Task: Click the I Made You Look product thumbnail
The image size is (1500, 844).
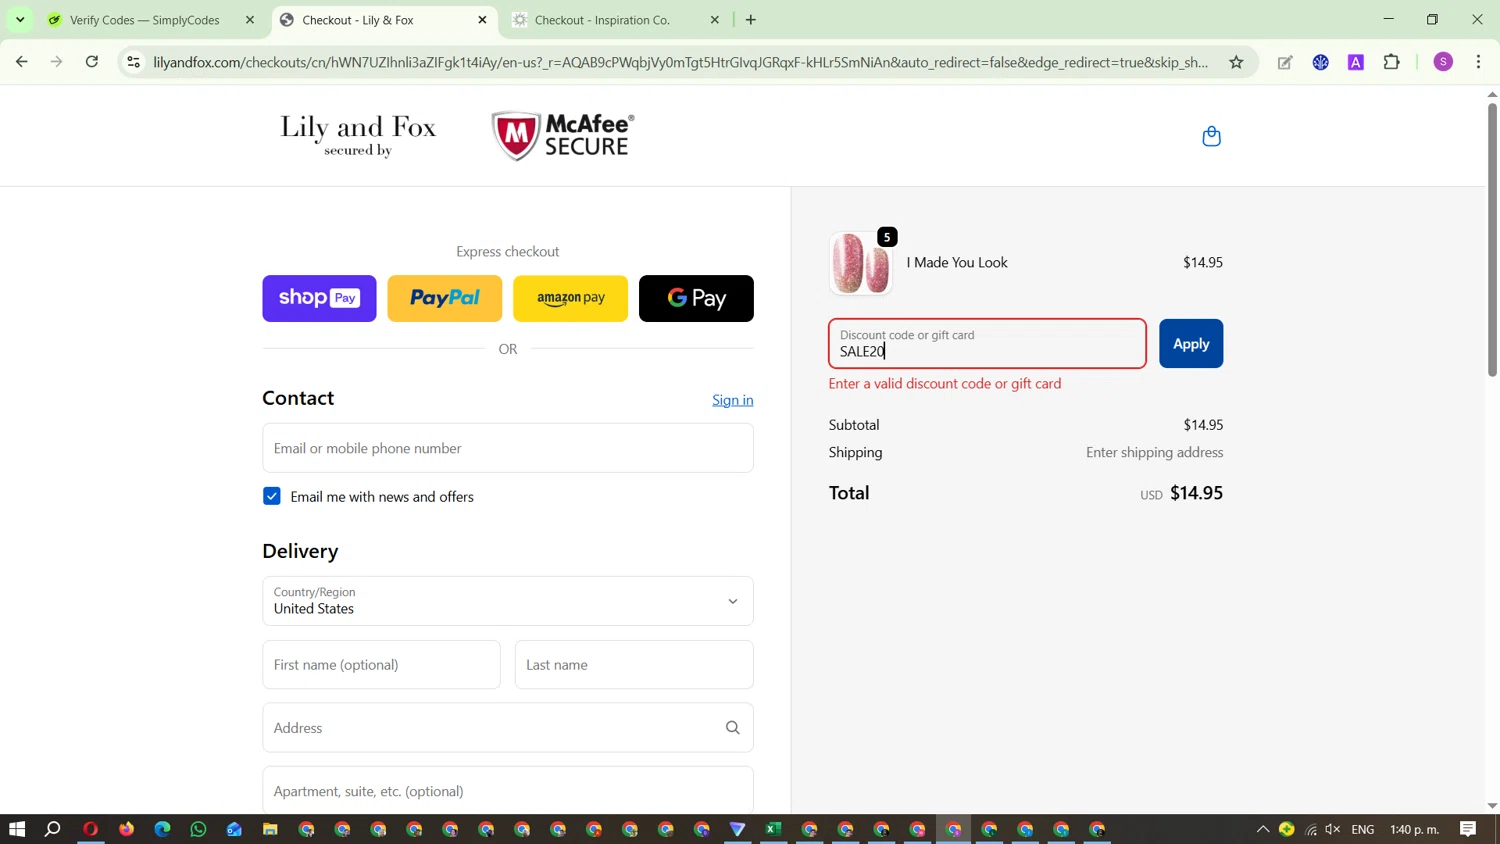Action: click(860, 263)
